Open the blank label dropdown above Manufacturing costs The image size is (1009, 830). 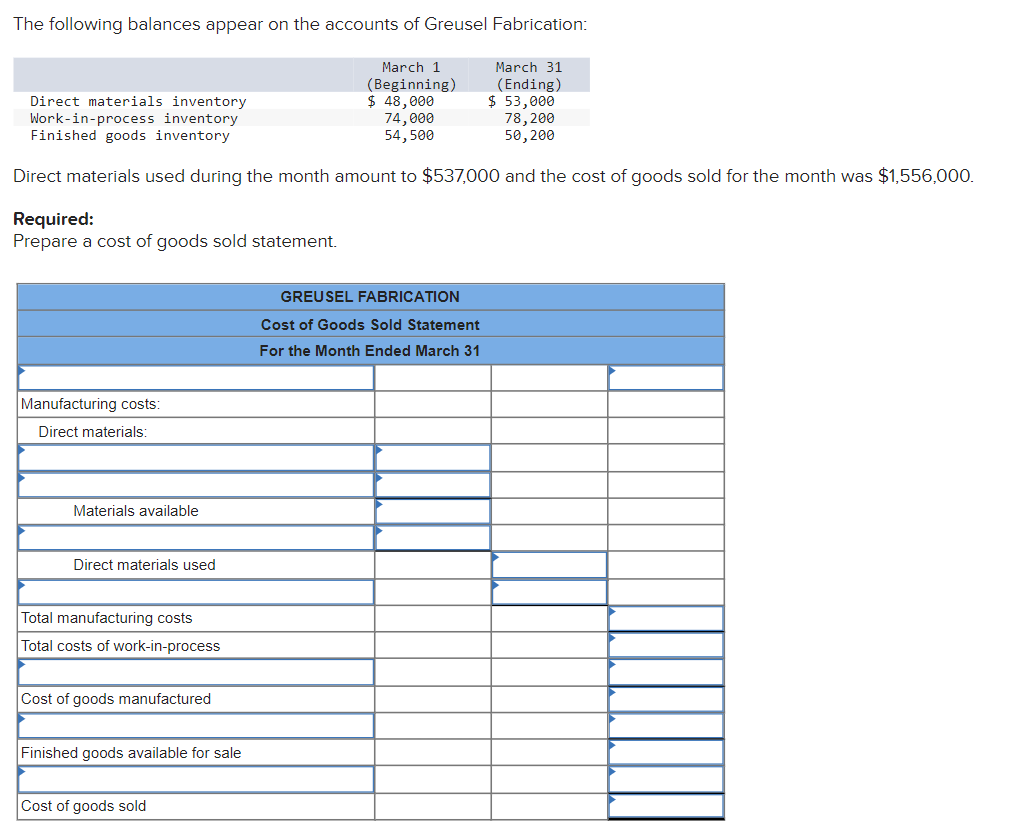(x=196, y=378)
